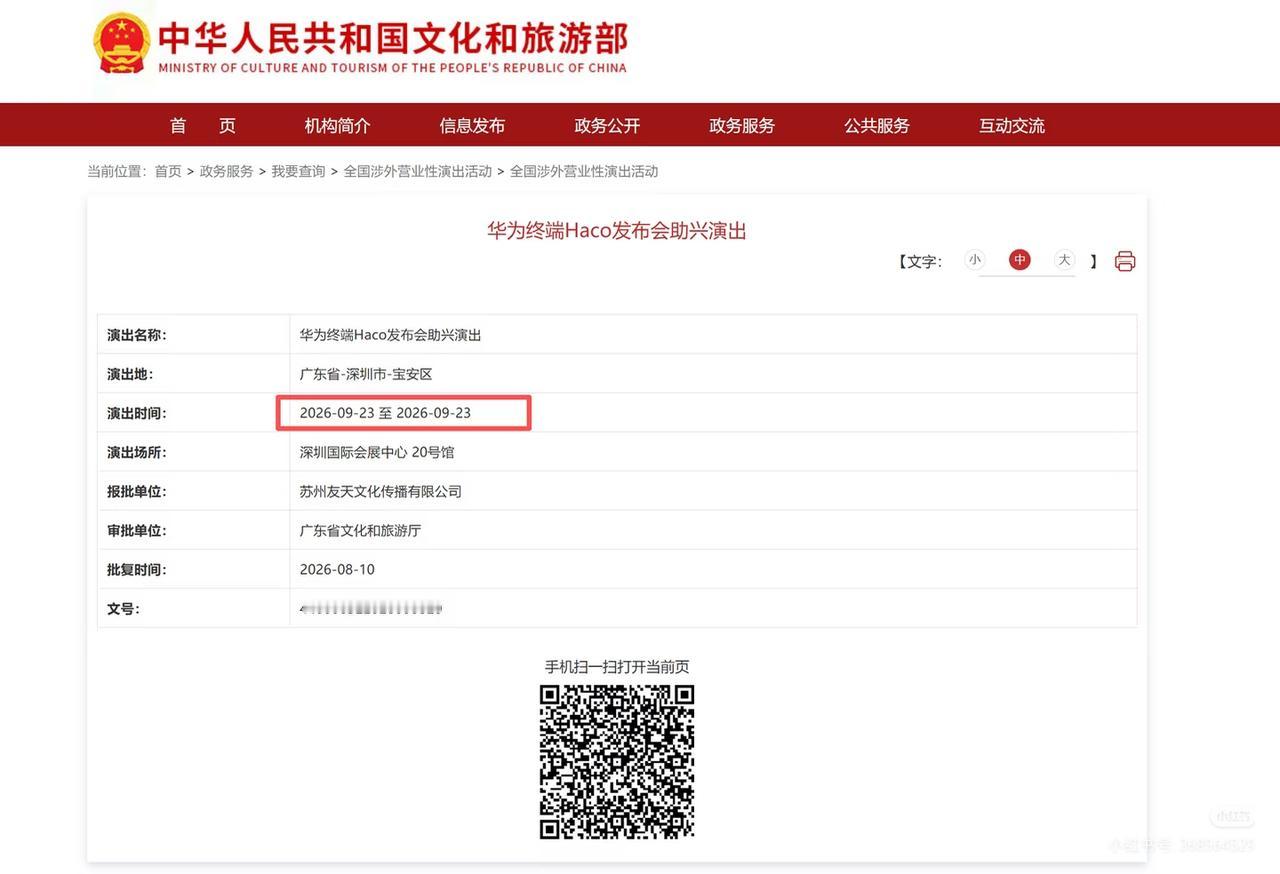
Task: Open 互动交流 navigation item
Action: [x=1012, y=125]
